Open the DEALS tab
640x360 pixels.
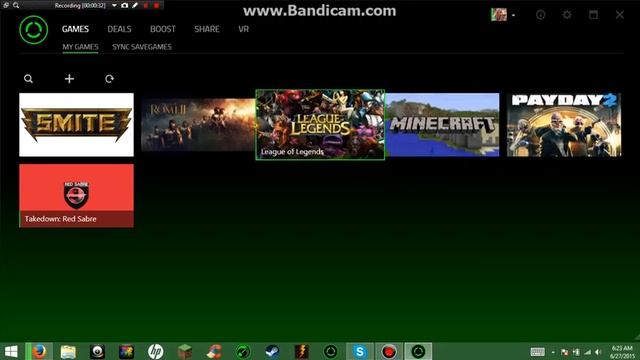[x=119, y=29]
